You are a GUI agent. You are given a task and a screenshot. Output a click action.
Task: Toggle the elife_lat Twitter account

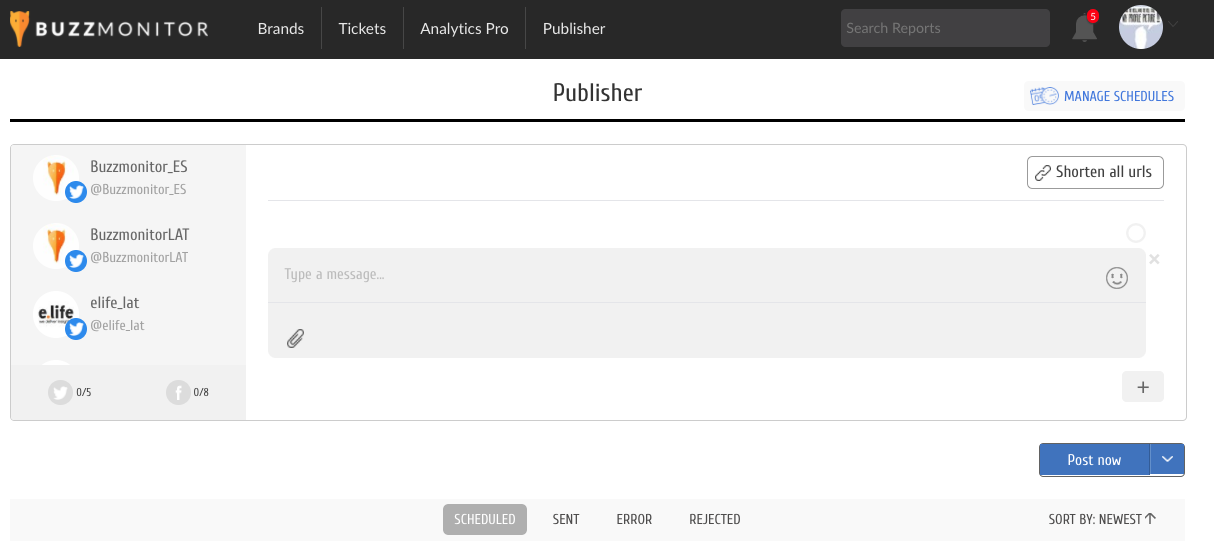[128, 314]
